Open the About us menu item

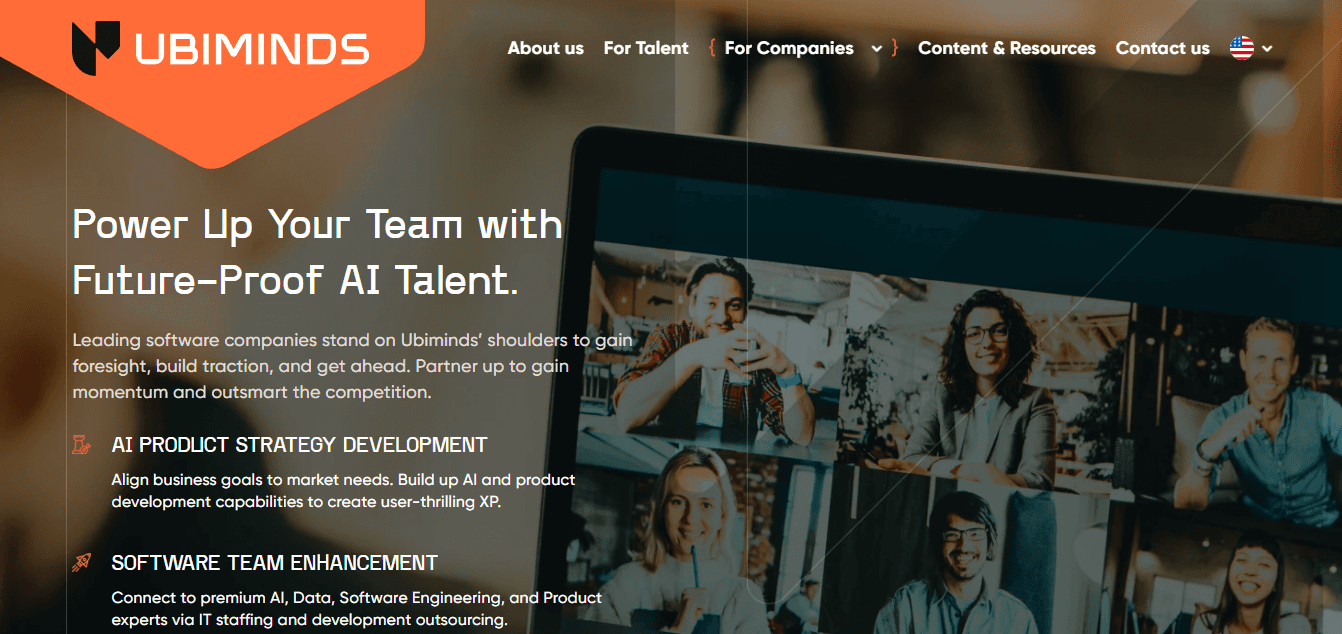point(546,48)
